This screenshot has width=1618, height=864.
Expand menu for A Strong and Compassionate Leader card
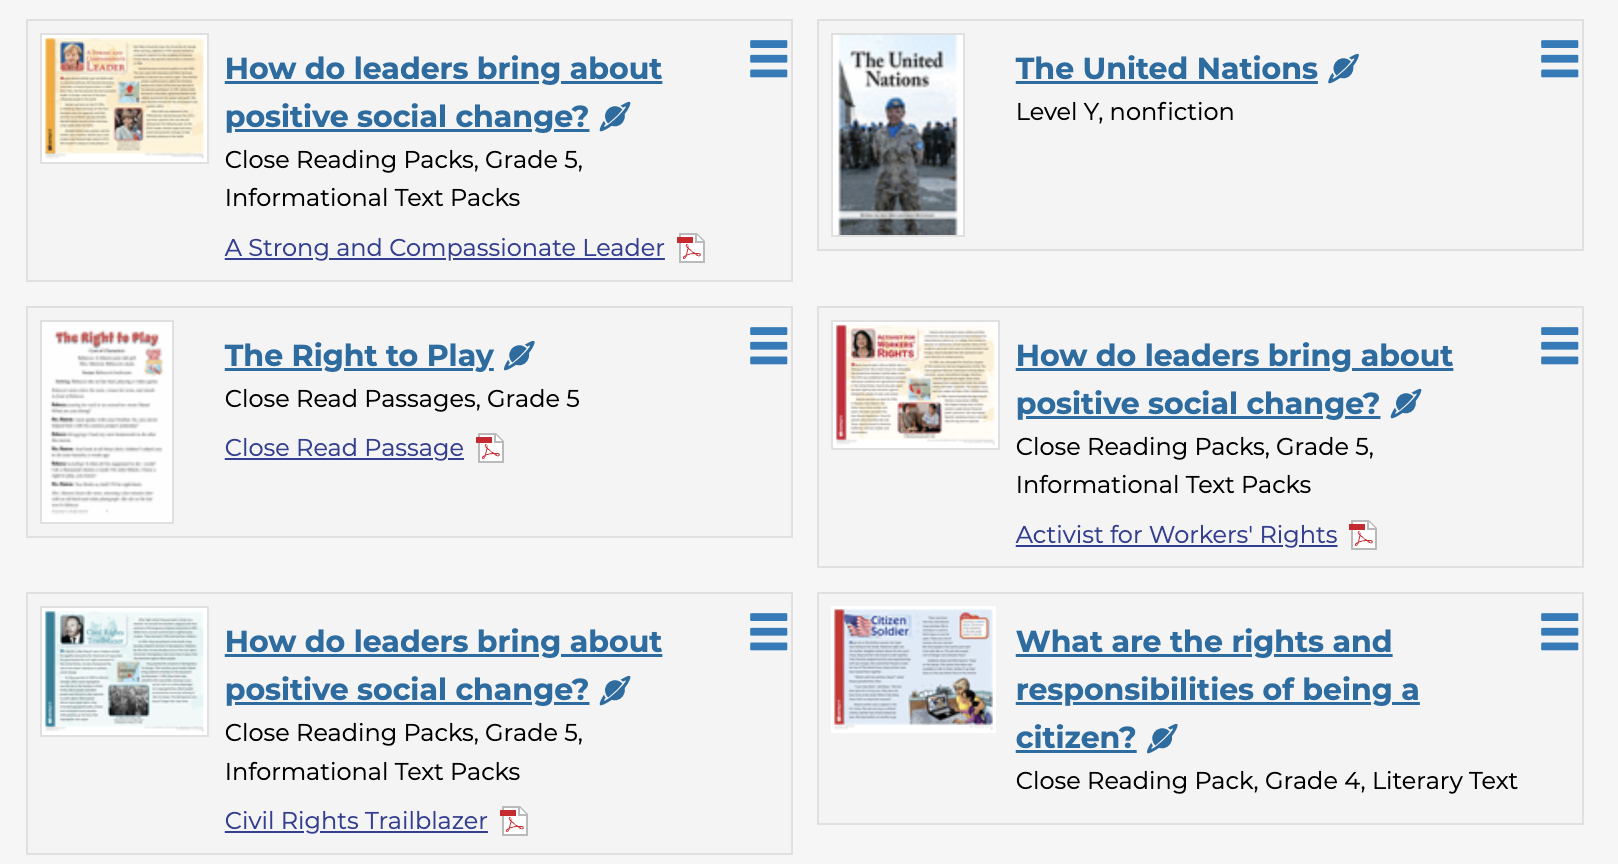tap(768, 59)
